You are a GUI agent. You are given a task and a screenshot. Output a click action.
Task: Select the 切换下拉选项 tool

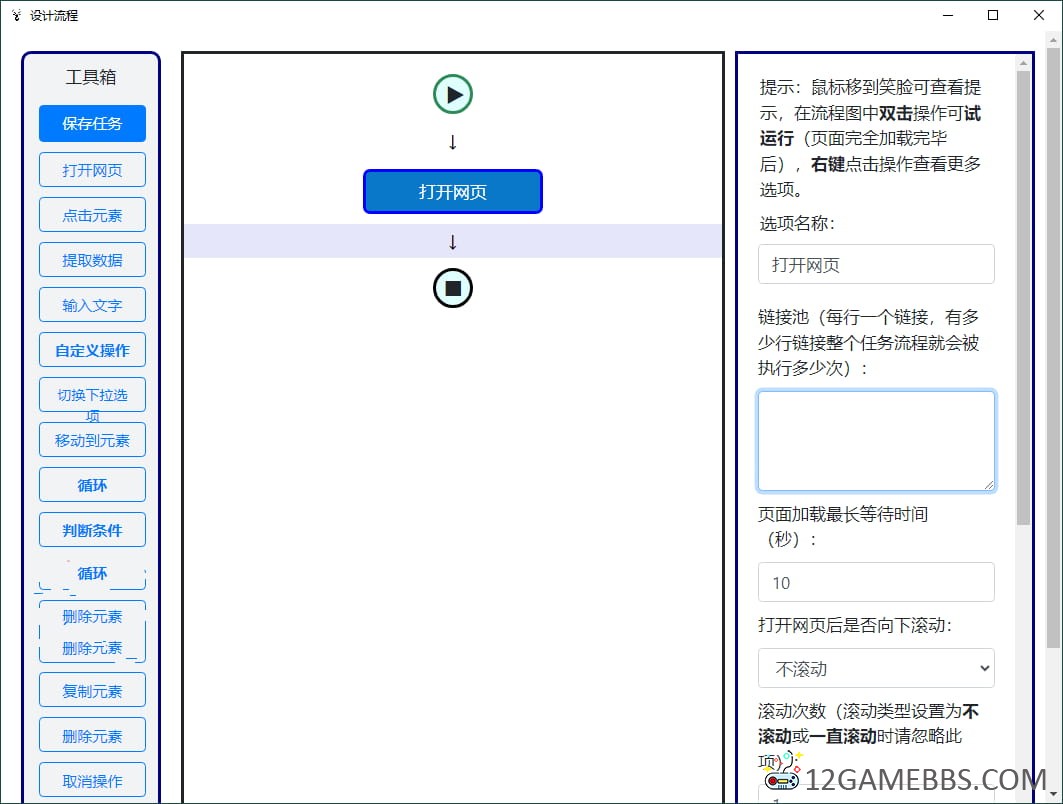point(92,395)
